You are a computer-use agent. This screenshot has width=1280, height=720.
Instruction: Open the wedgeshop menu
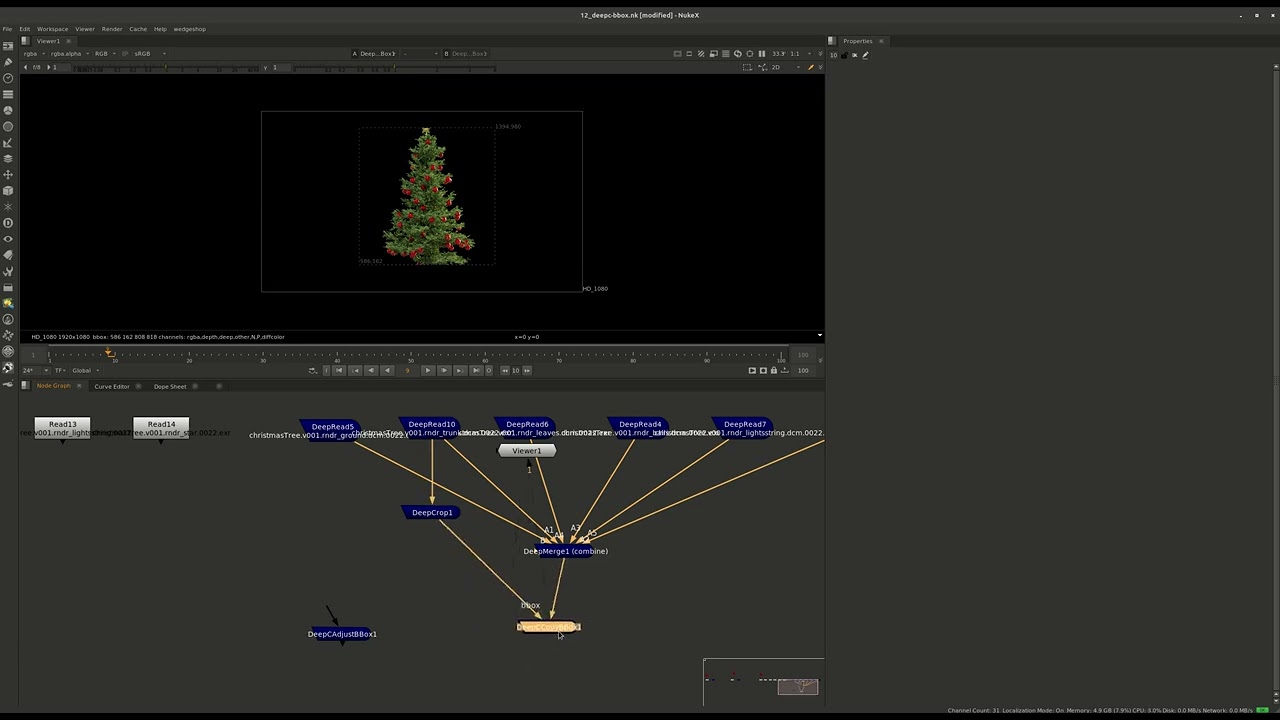190,29
